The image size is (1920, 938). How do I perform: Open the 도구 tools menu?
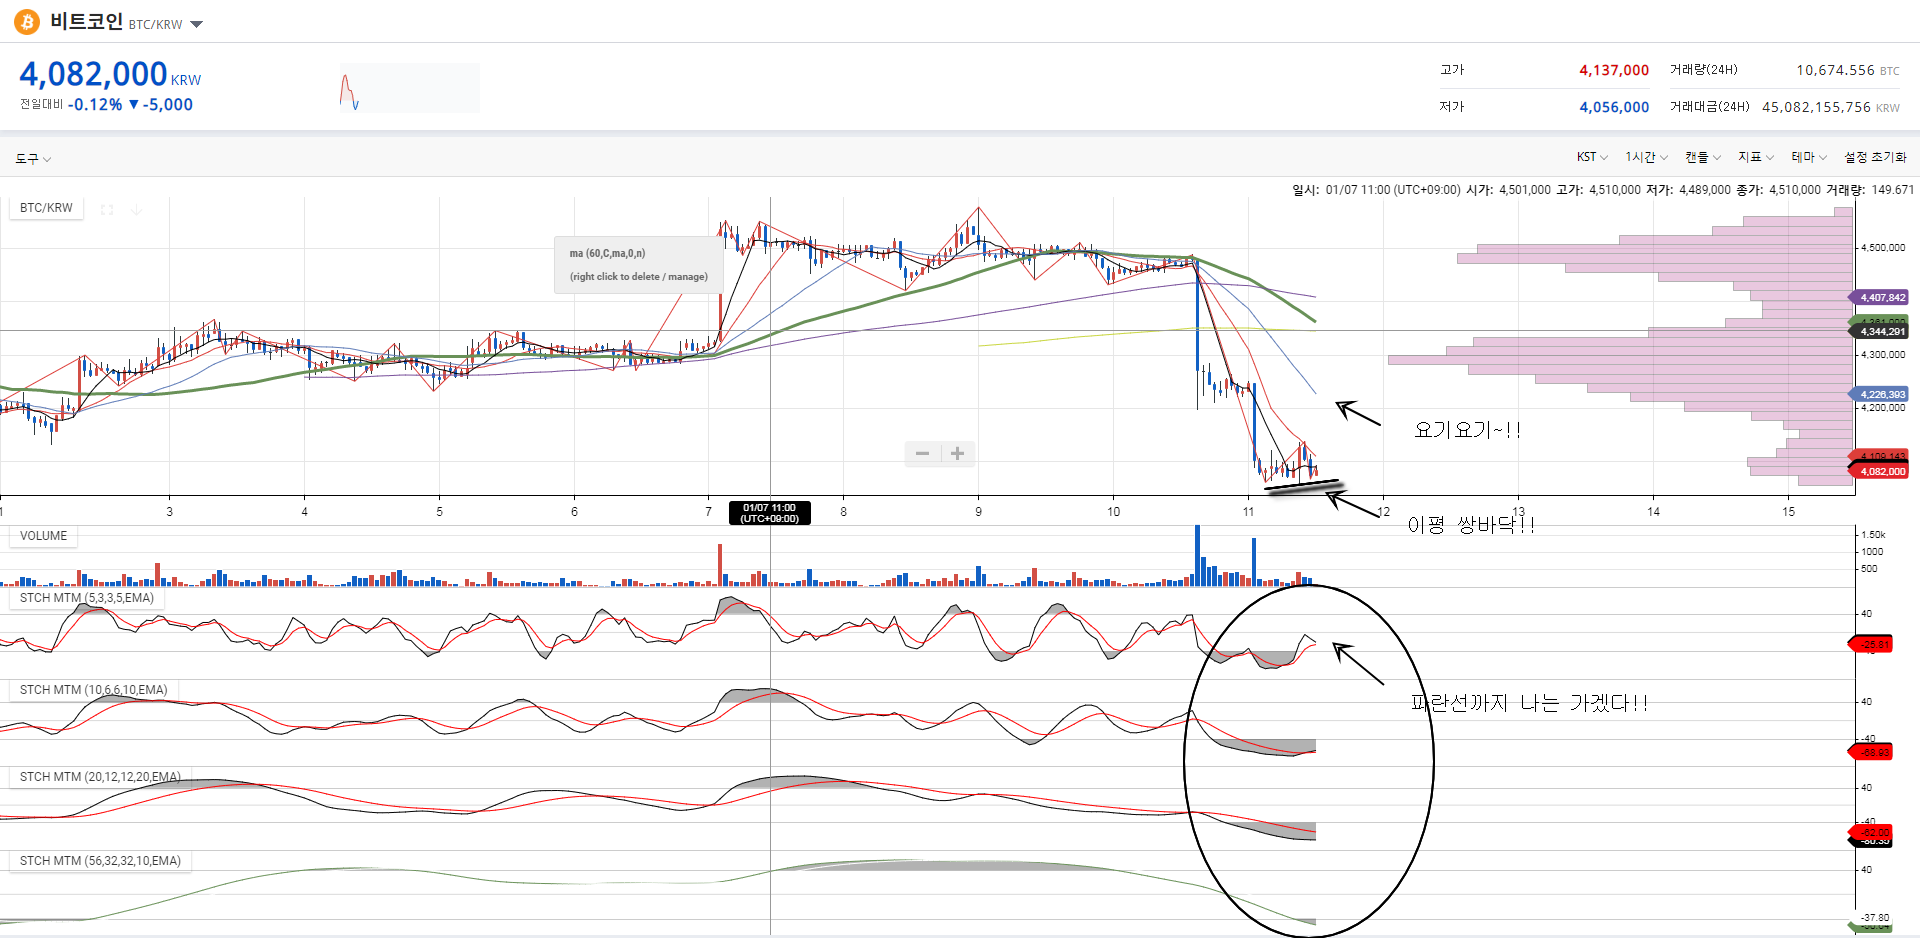tap(32, 159)
